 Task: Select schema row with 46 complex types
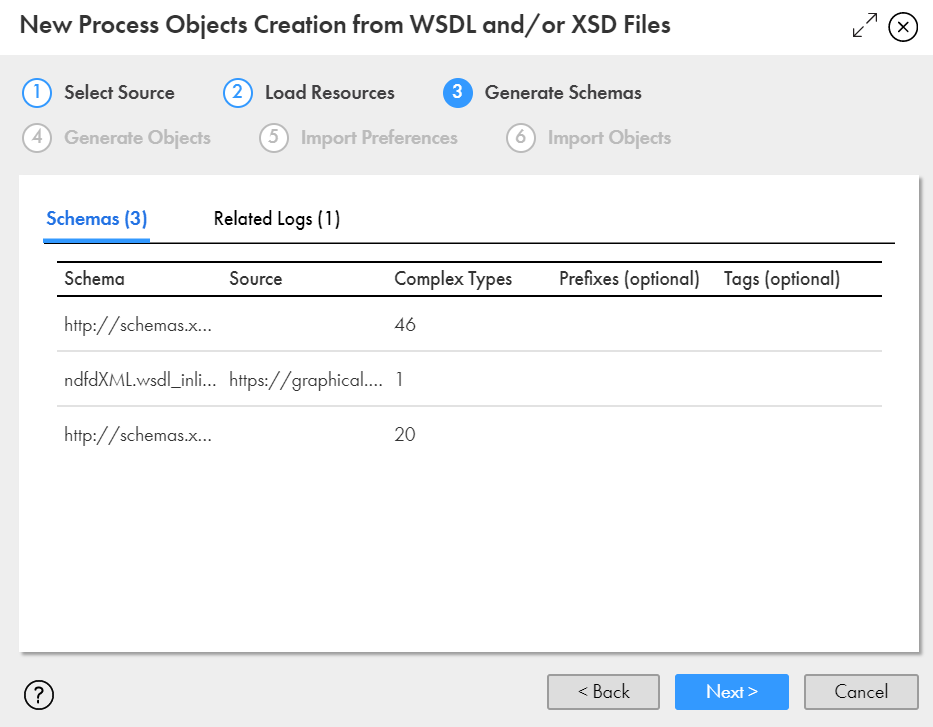(x=469, y=324)
